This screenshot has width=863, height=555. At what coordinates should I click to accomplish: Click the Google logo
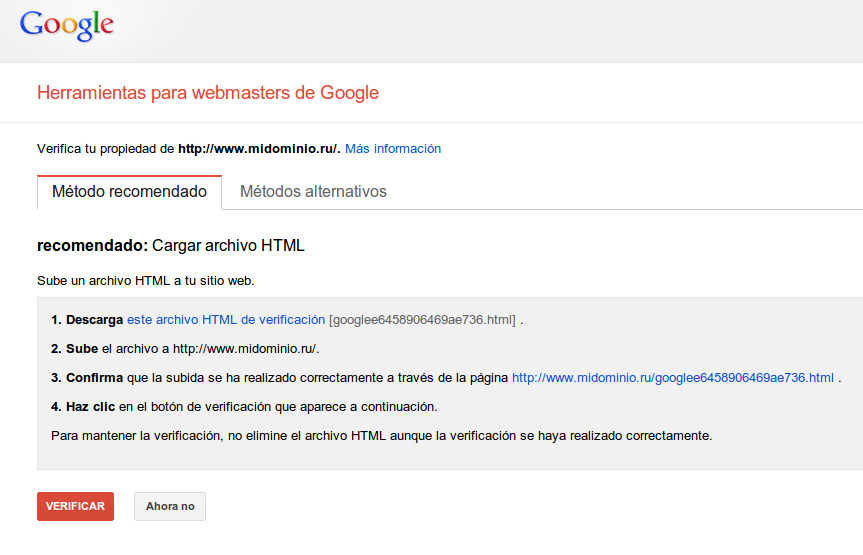tap(67, 25)
